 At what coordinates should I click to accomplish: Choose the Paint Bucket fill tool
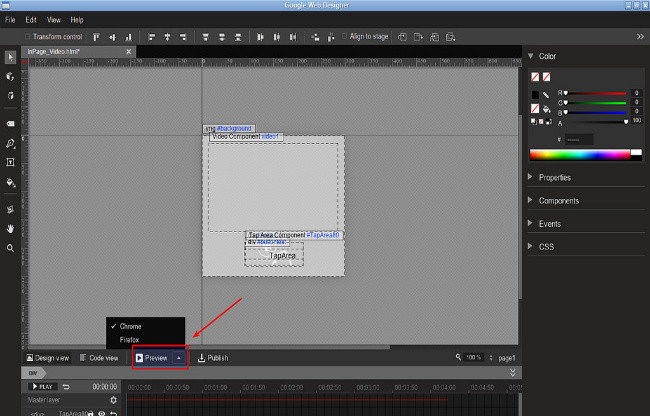click(10, 183)
